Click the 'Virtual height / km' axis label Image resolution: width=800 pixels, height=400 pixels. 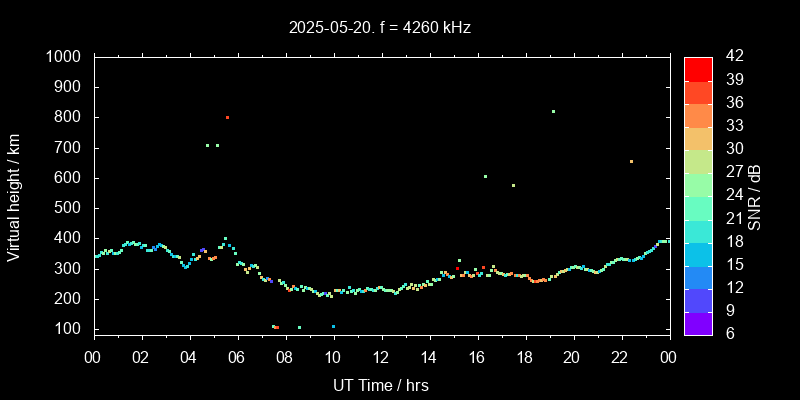pos(14,195)
